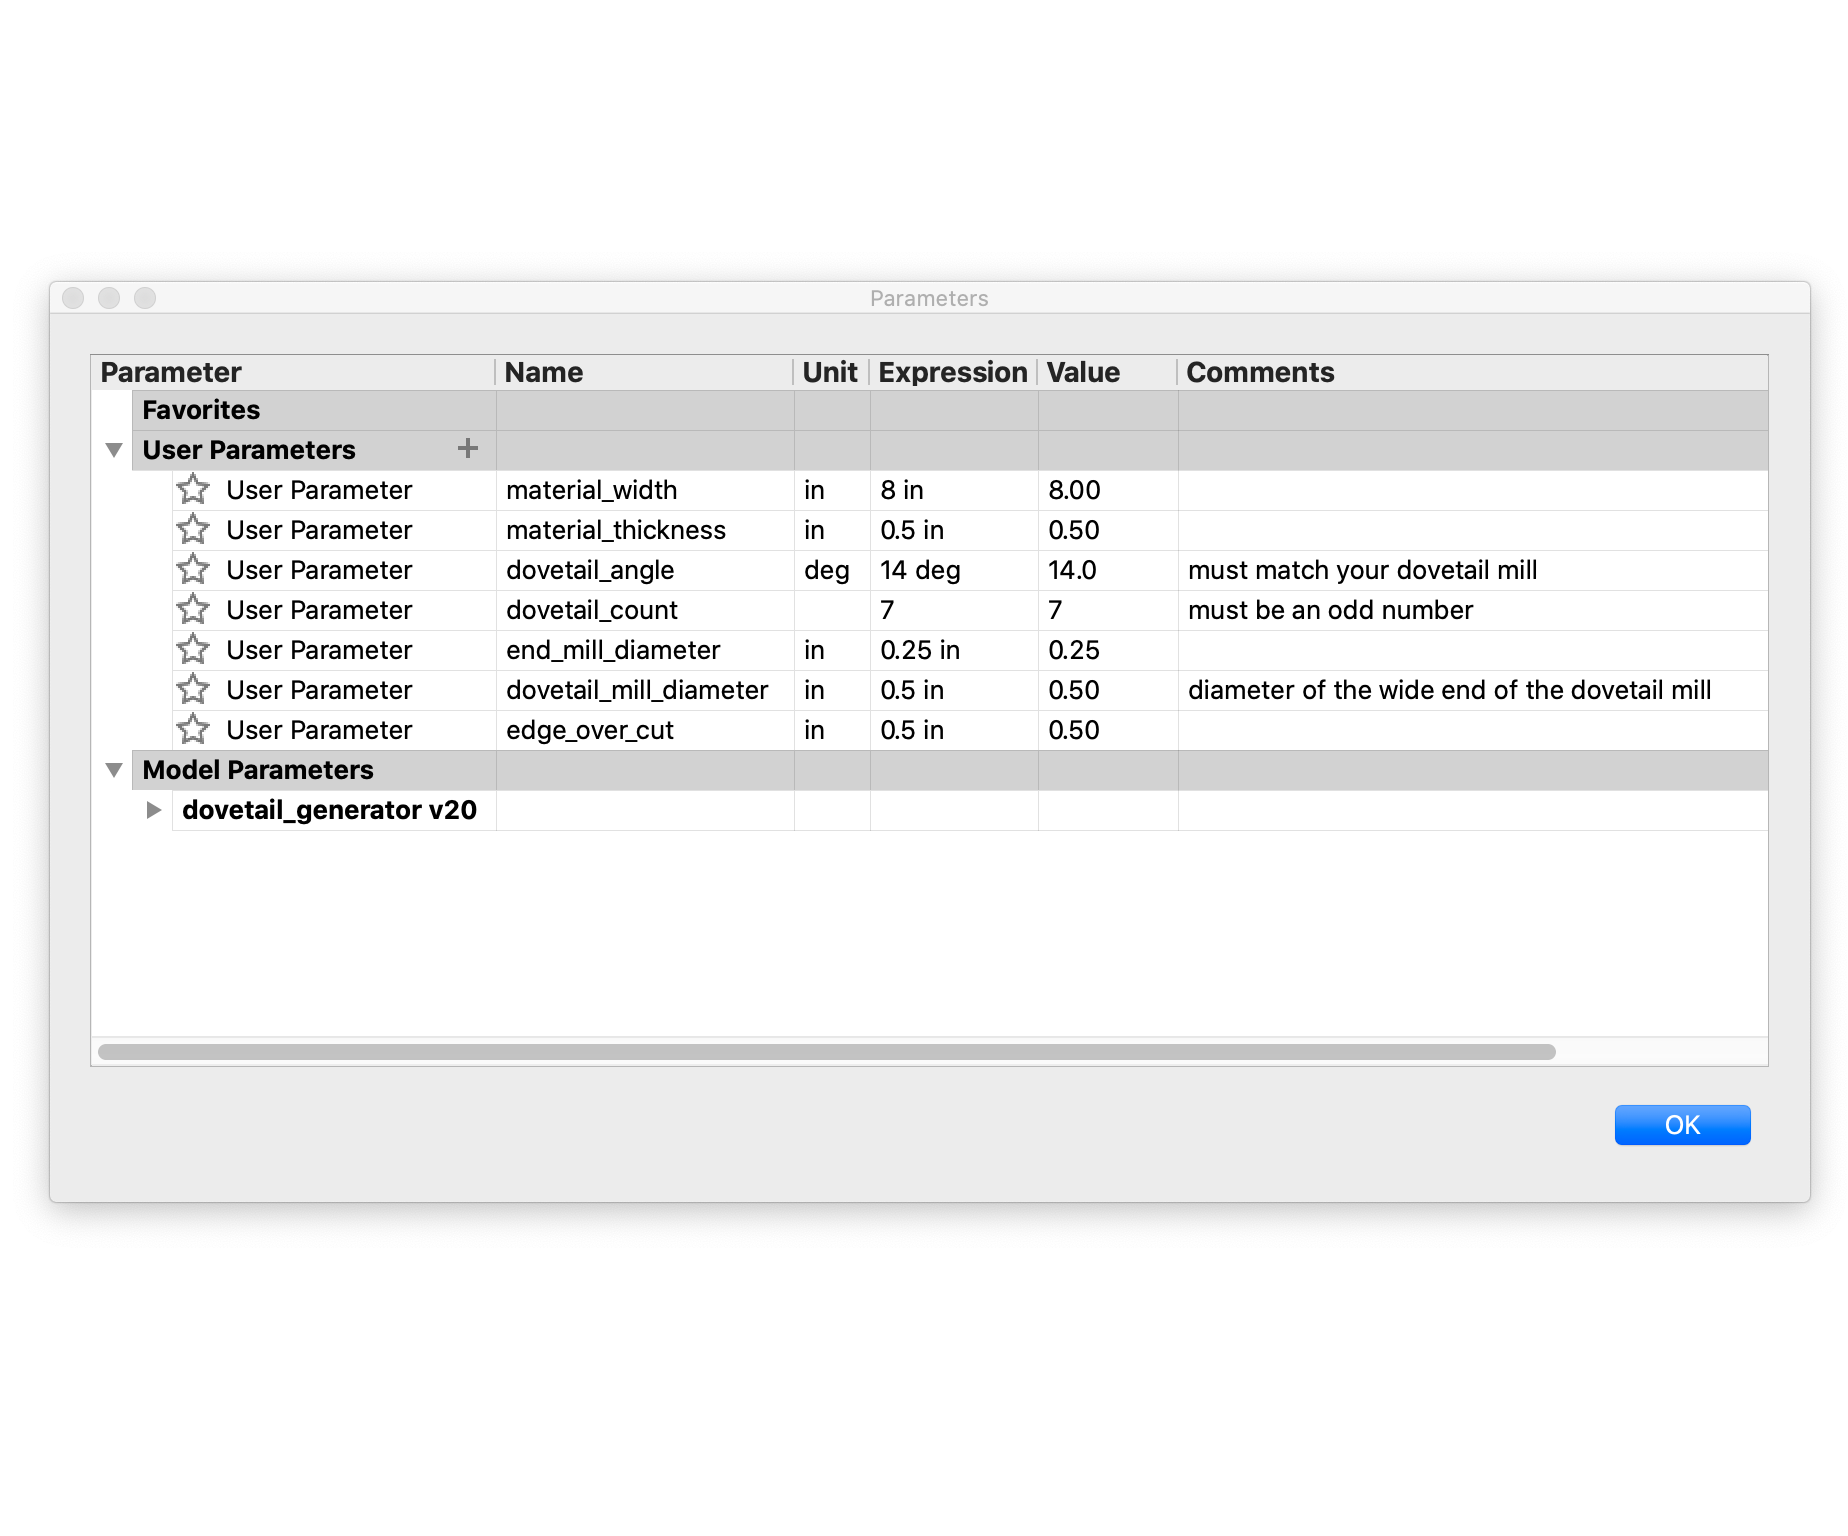1848x1536 pixels.
Task: Collapse the Model Parameters section
Action: click(x=114, y=770)
